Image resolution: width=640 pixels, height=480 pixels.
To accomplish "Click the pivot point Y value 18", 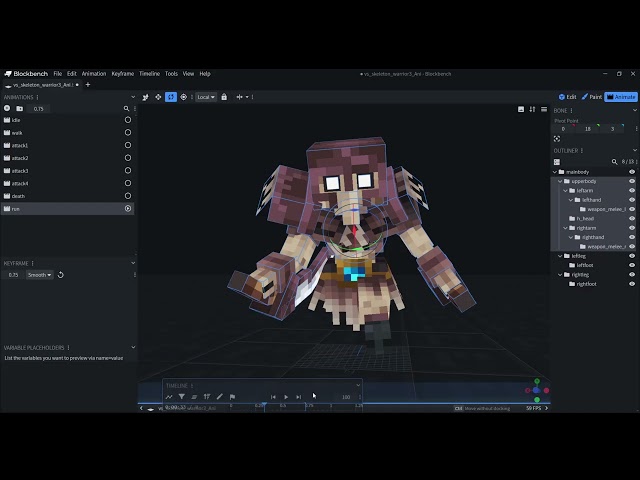I will click(x=588, y=129).
